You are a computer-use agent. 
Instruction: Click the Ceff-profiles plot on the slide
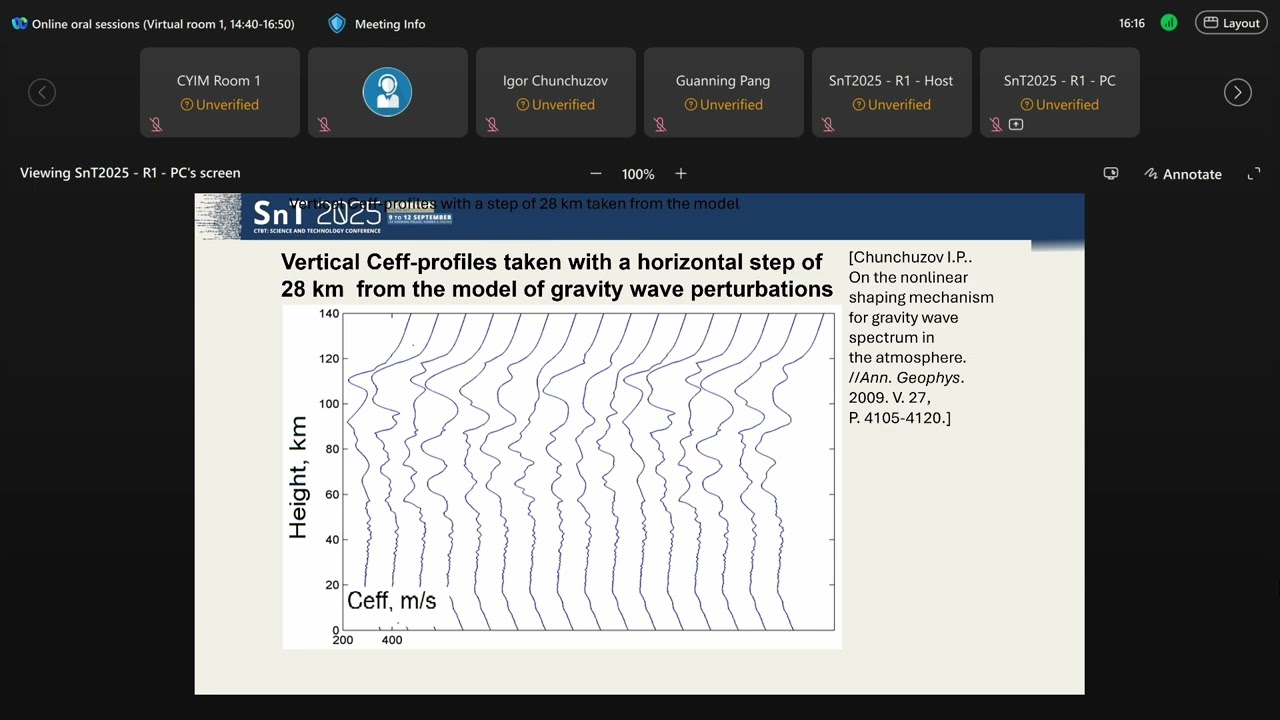pos(562,479)
